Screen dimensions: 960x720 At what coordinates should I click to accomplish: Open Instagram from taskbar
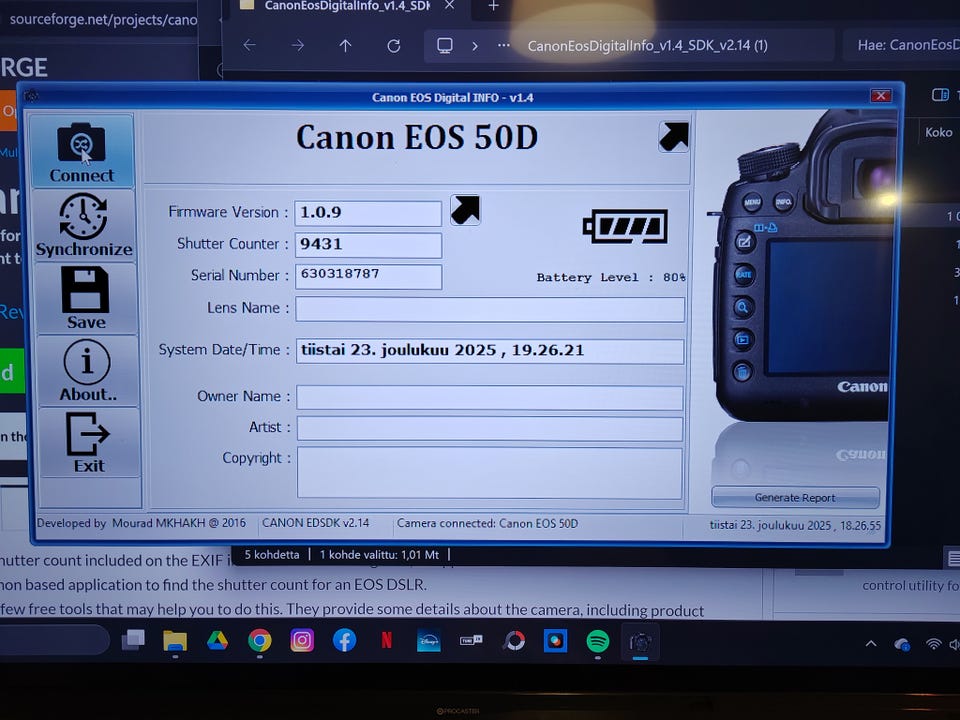click(302, 641)
